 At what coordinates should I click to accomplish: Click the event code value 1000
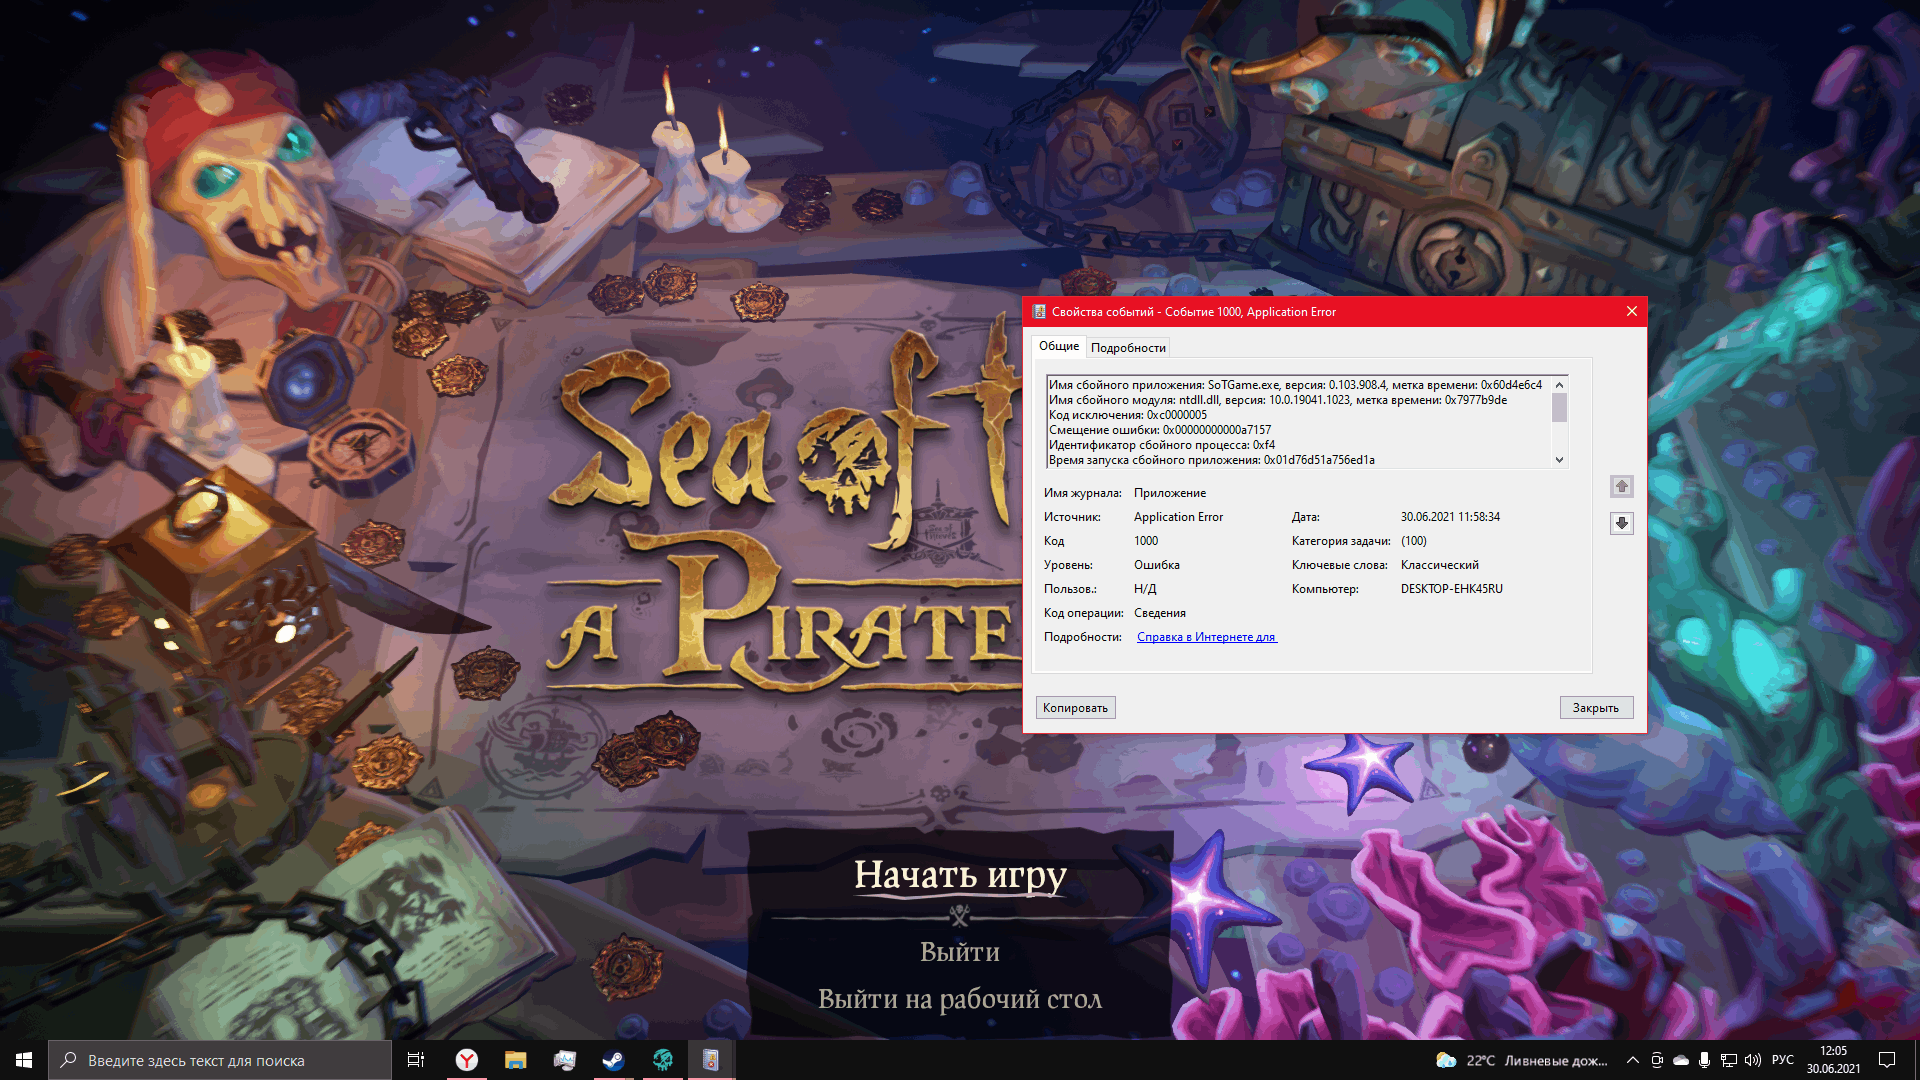coord(1146,541)
